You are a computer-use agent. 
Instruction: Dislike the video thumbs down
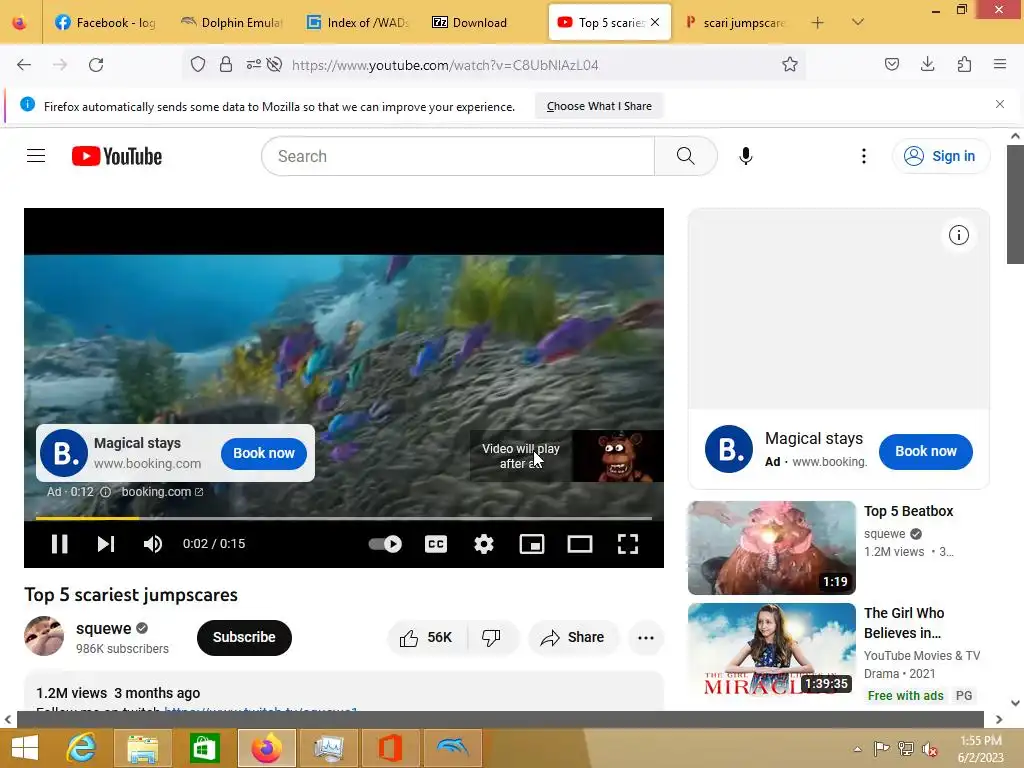pyautogui.click(x=491, y=637)
